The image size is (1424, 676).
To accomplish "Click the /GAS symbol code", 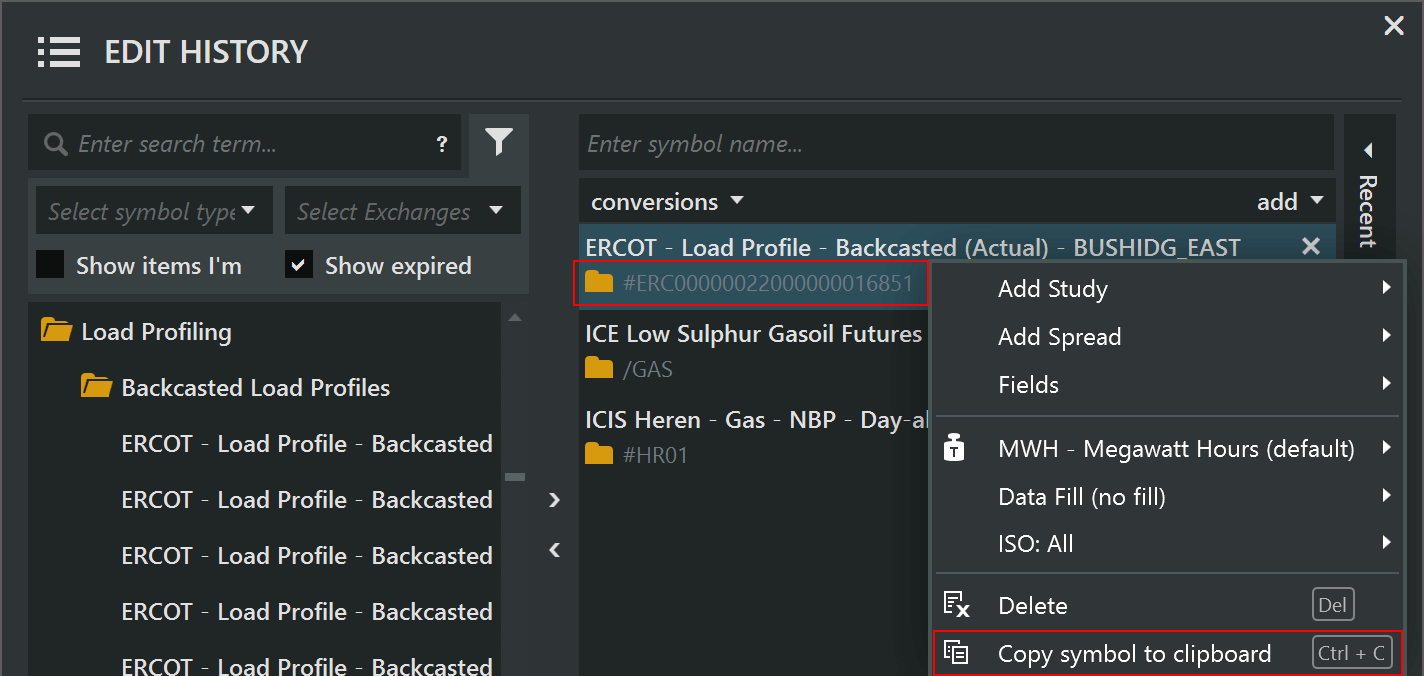I will 647,370.
